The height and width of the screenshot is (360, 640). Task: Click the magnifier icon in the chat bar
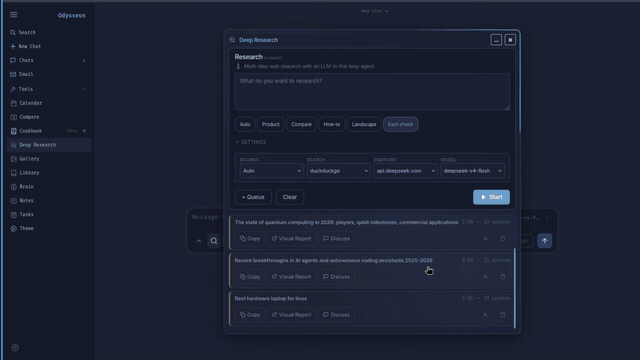[x=214, y=241]
